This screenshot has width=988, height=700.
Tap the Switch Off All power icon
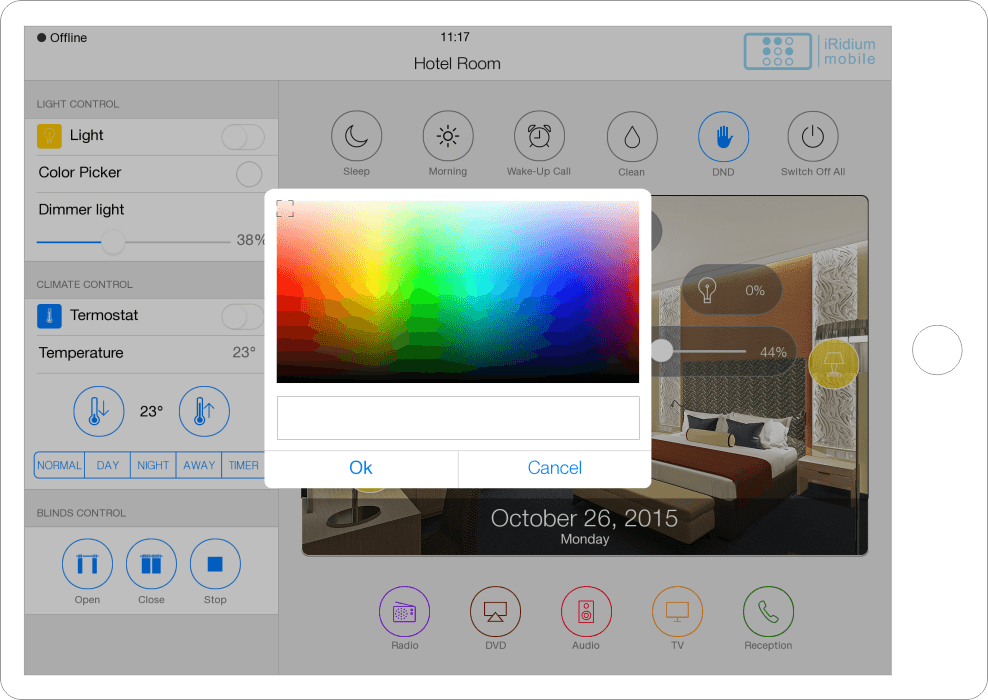[812, 137]
